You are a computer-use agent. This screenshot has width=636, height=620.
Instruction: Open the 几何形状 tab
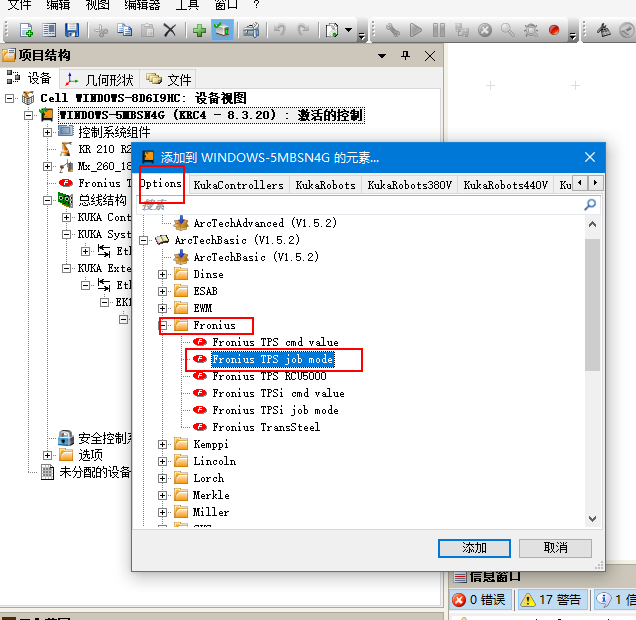click(100, 79)
